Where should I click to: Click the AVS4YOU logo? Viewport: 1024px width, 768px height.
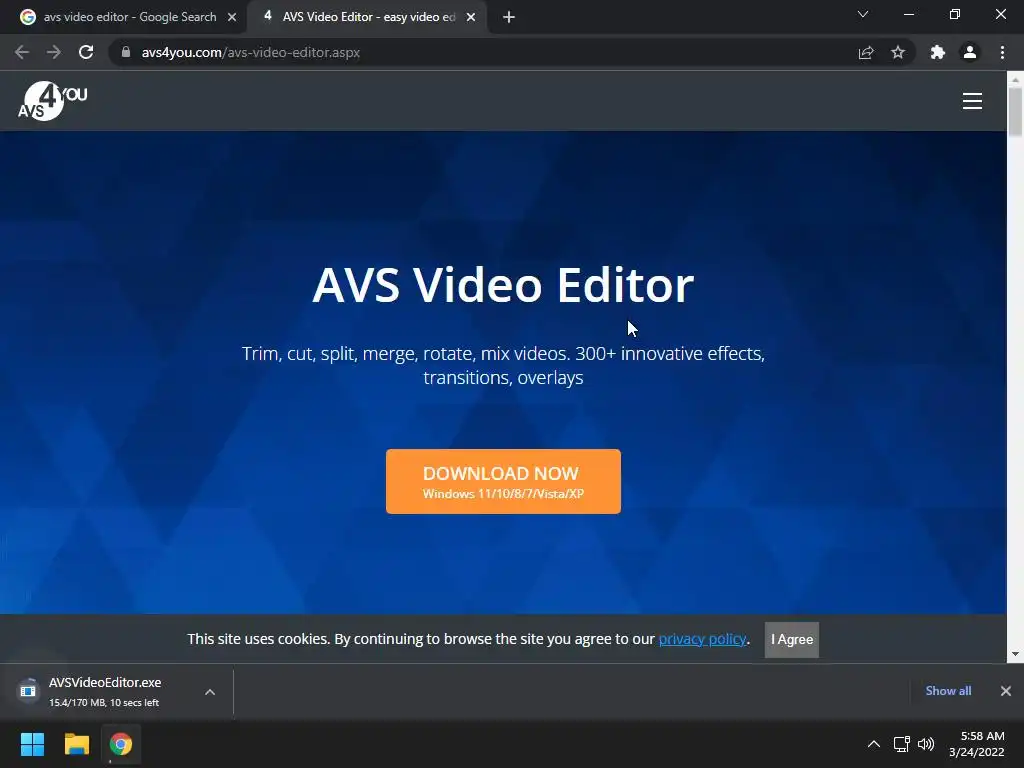[x=53, y=101]
